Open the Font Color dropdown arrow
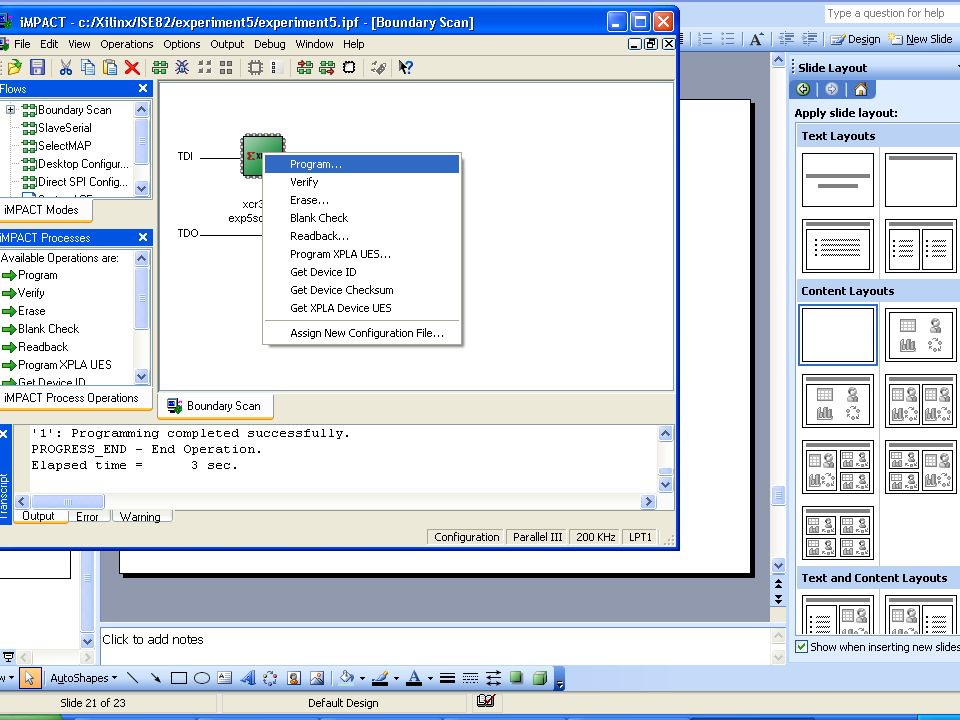Image resolution: width=960 pixels, height=720 pixels. [x=430, y=678]
